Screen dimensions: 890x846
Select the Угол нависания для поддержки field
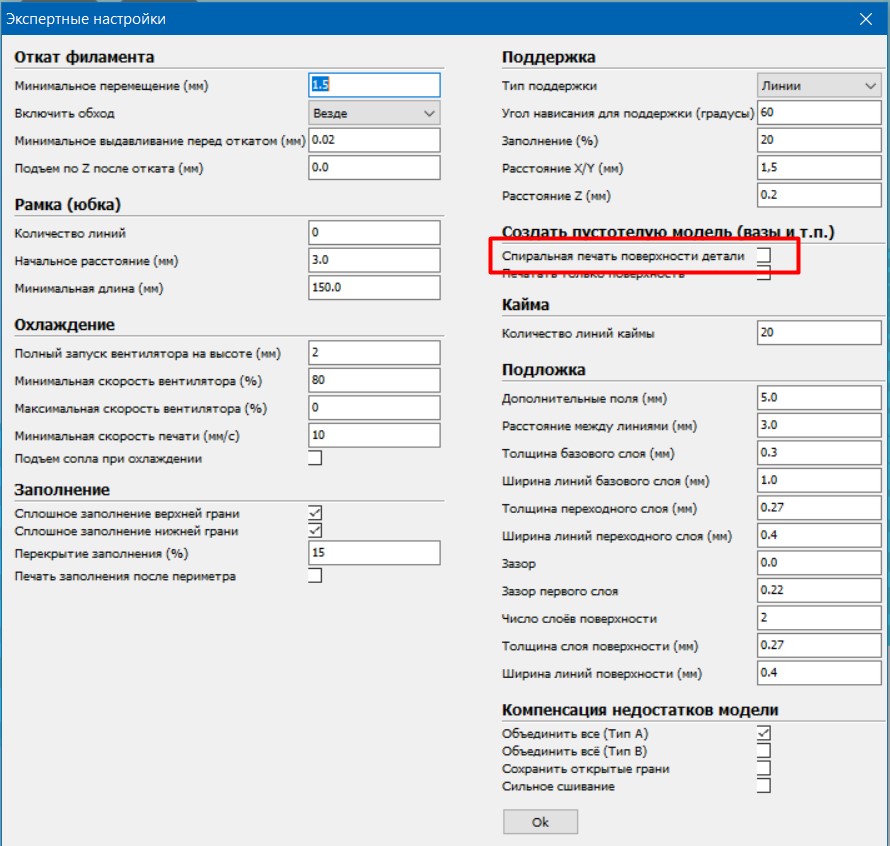818,113
